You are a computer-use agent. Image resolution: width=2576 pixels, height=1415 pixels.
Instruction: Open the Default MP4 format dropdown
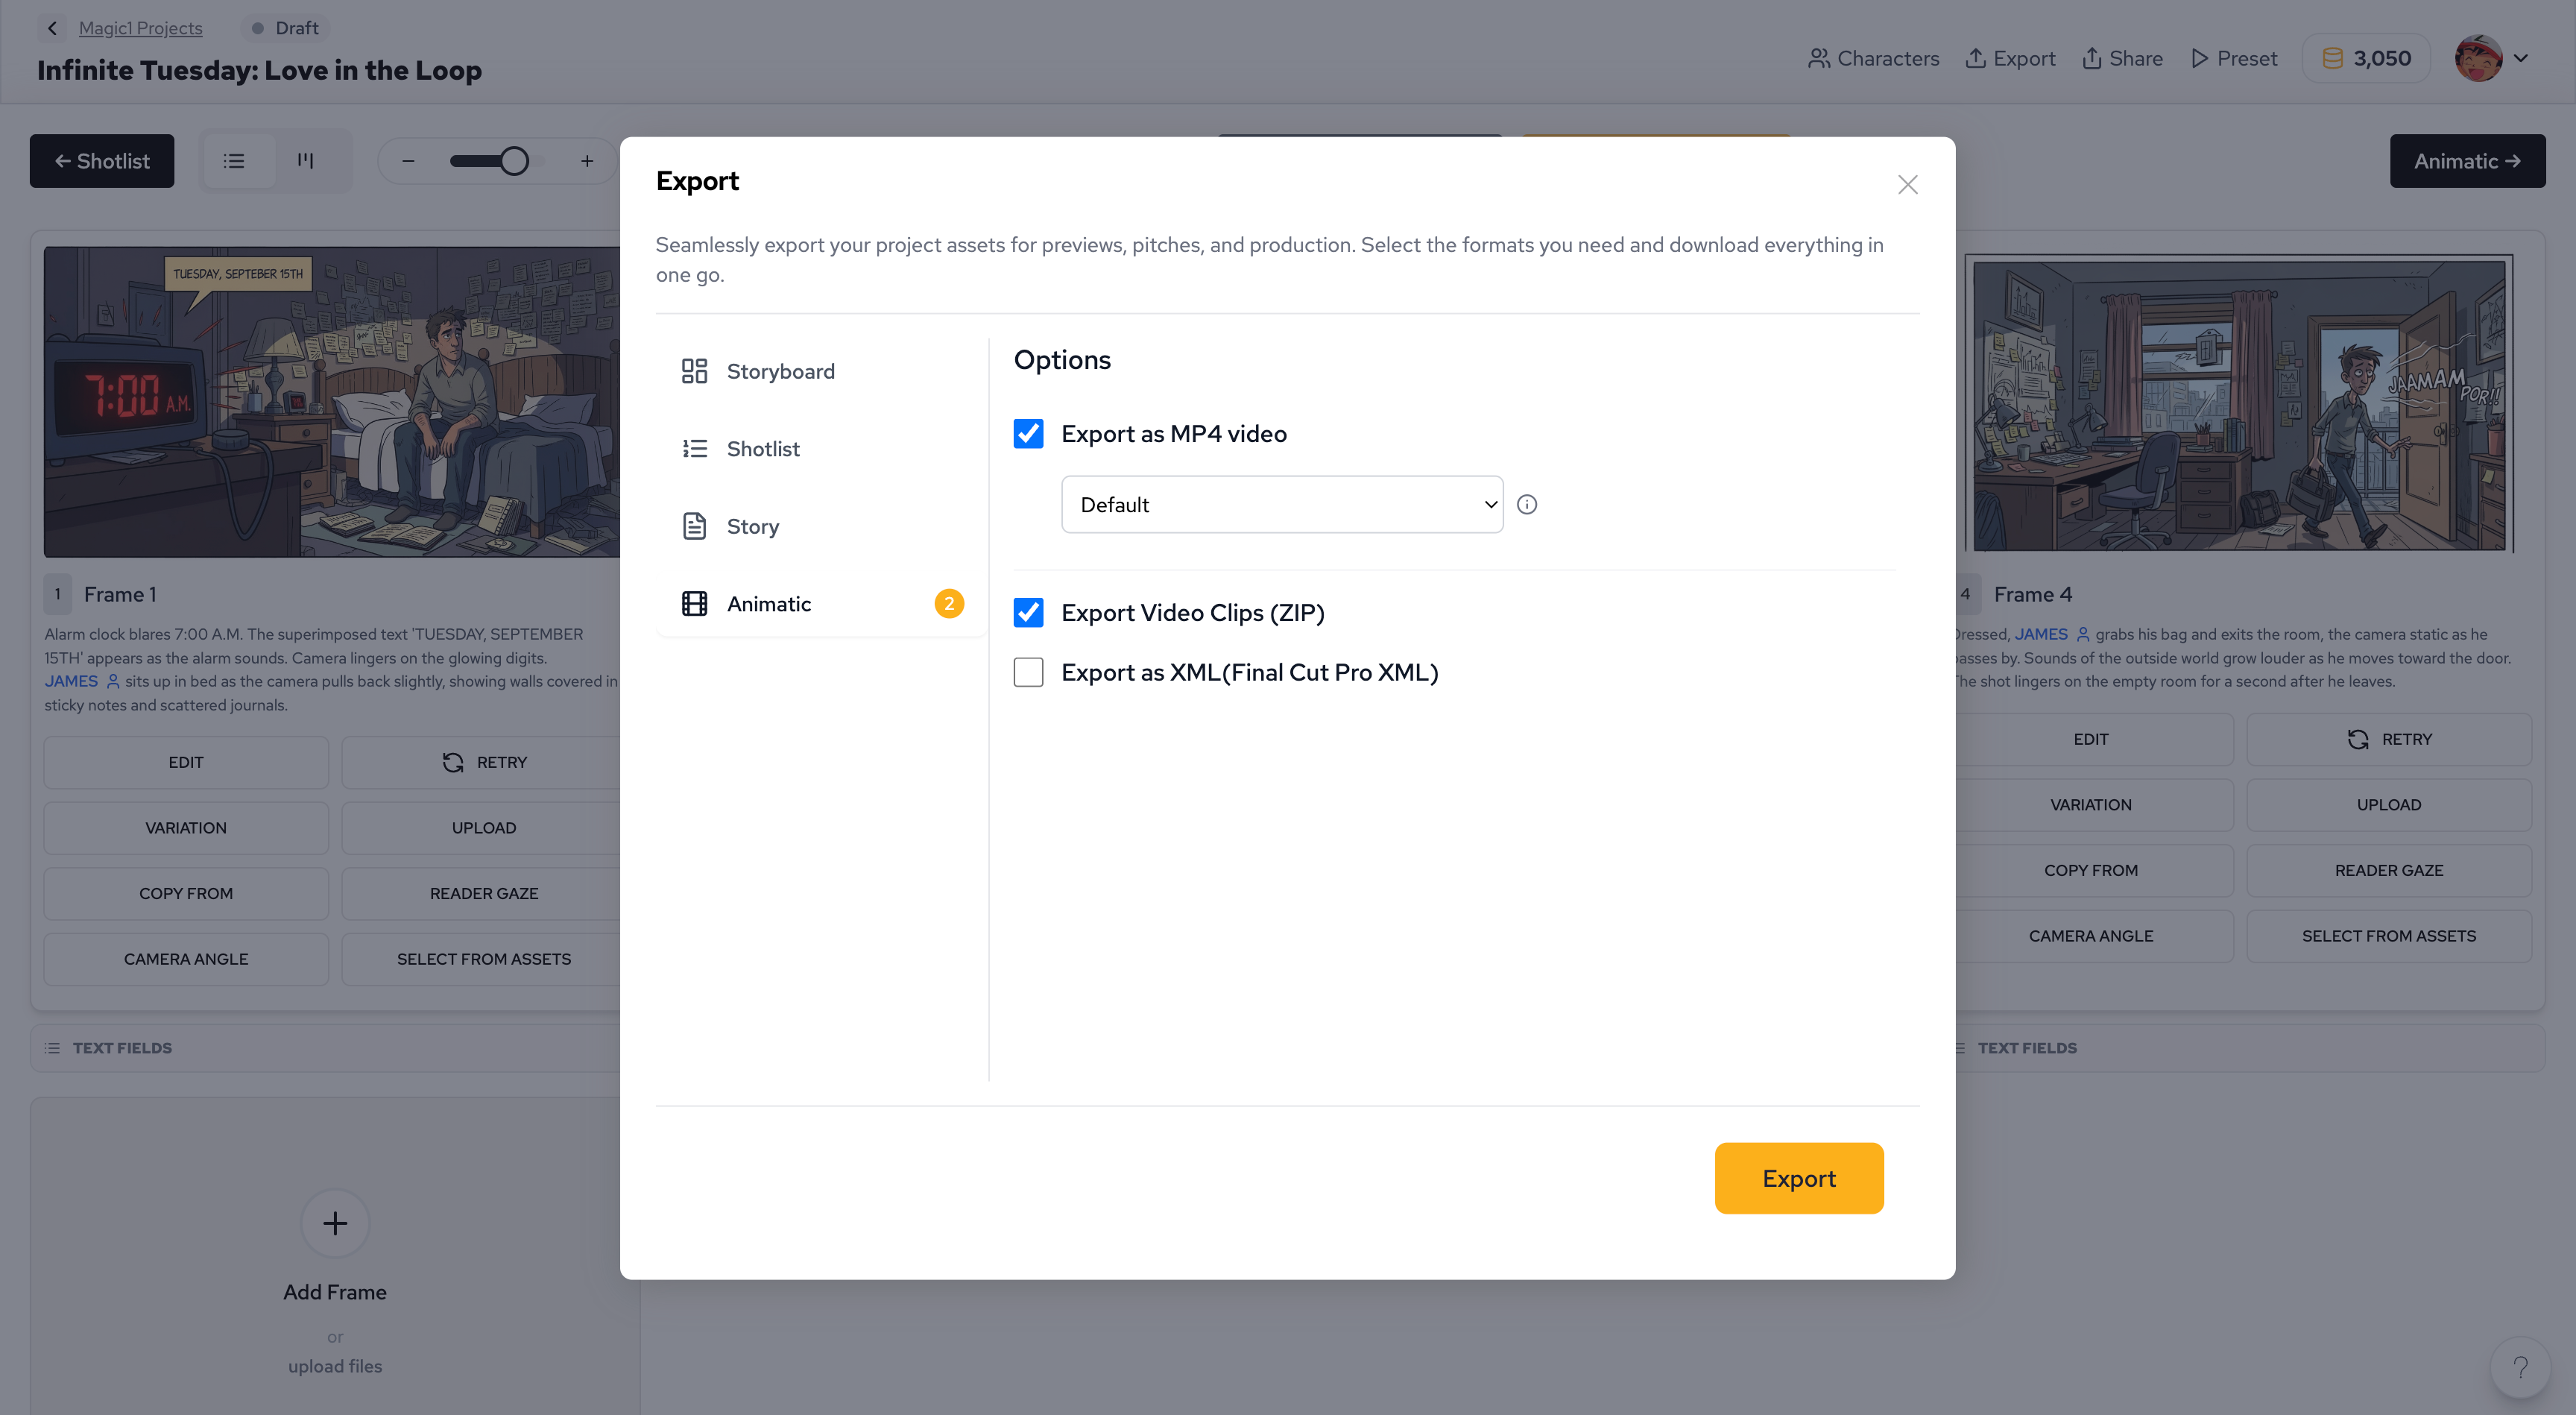pyautogui.click(x=1282, y=505)
